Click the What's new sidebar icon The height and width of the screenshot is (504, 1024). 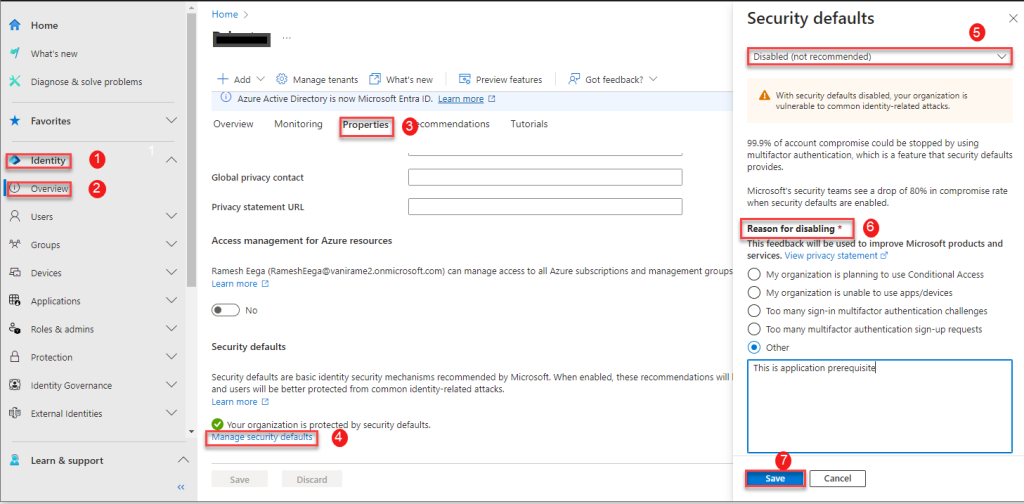(14, 54)
